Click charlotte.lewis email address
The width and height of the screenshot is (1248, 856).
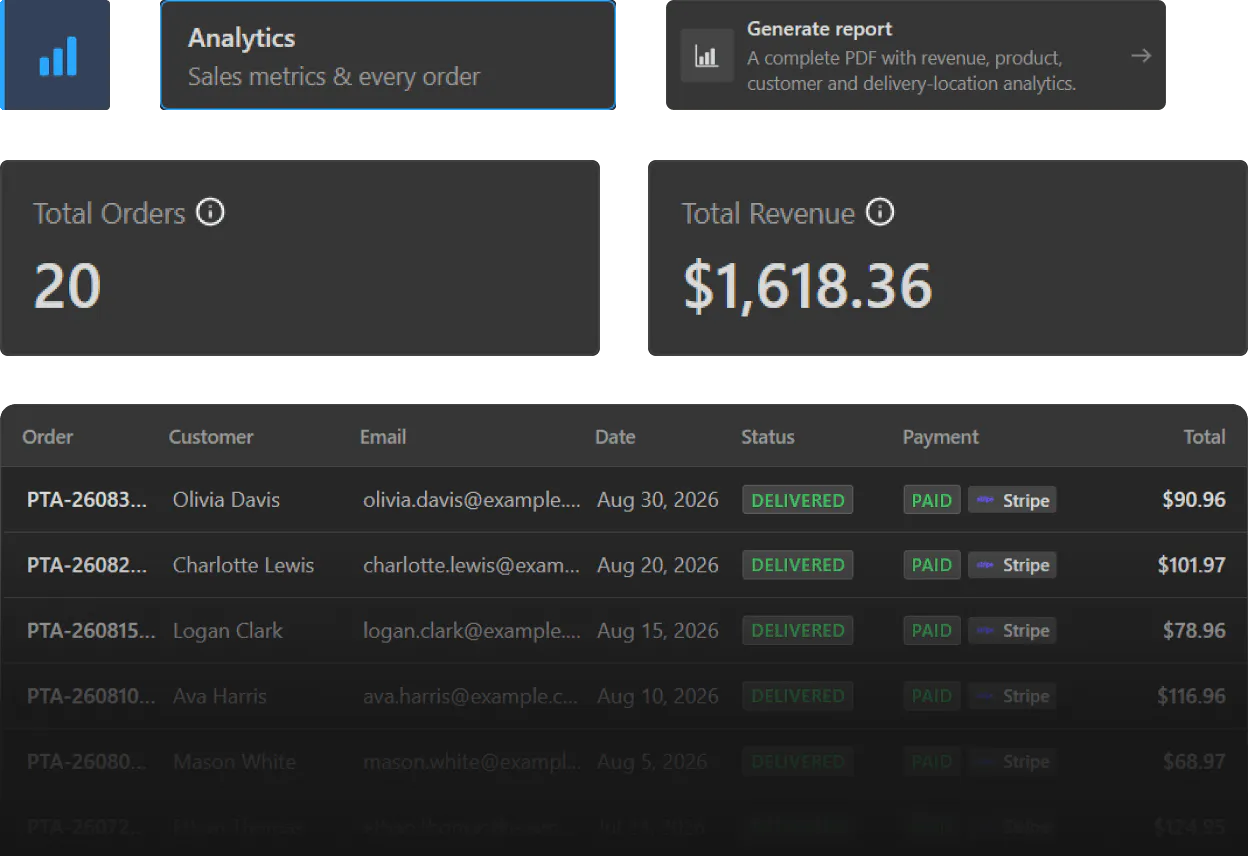coord(472,565)
